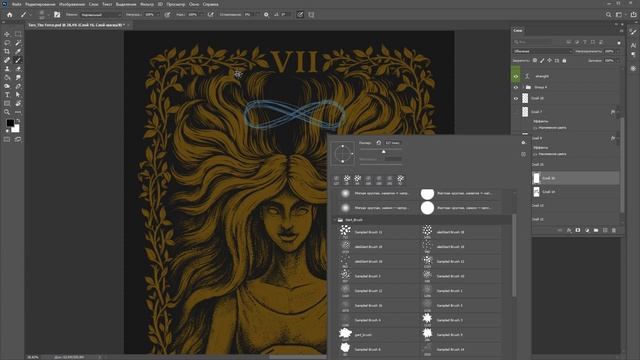Open the flow value dropdown arrow
Image resolution: width=640 pixels, height=360 pixels.
[201, 15]
